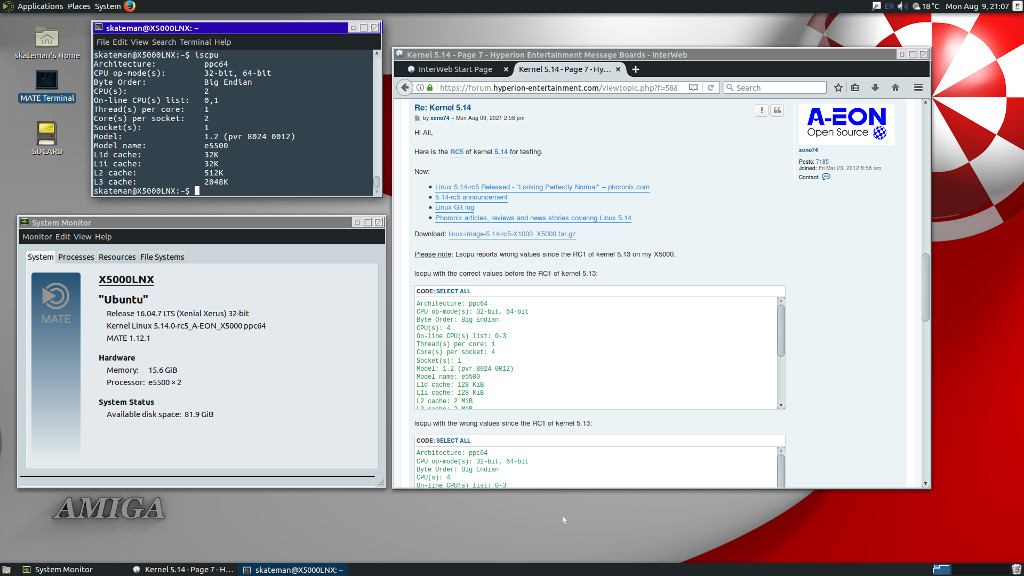Close the InterWeb Start Page tab
This screenshot has width=1024, height=576.
click(x=505, y=69)
